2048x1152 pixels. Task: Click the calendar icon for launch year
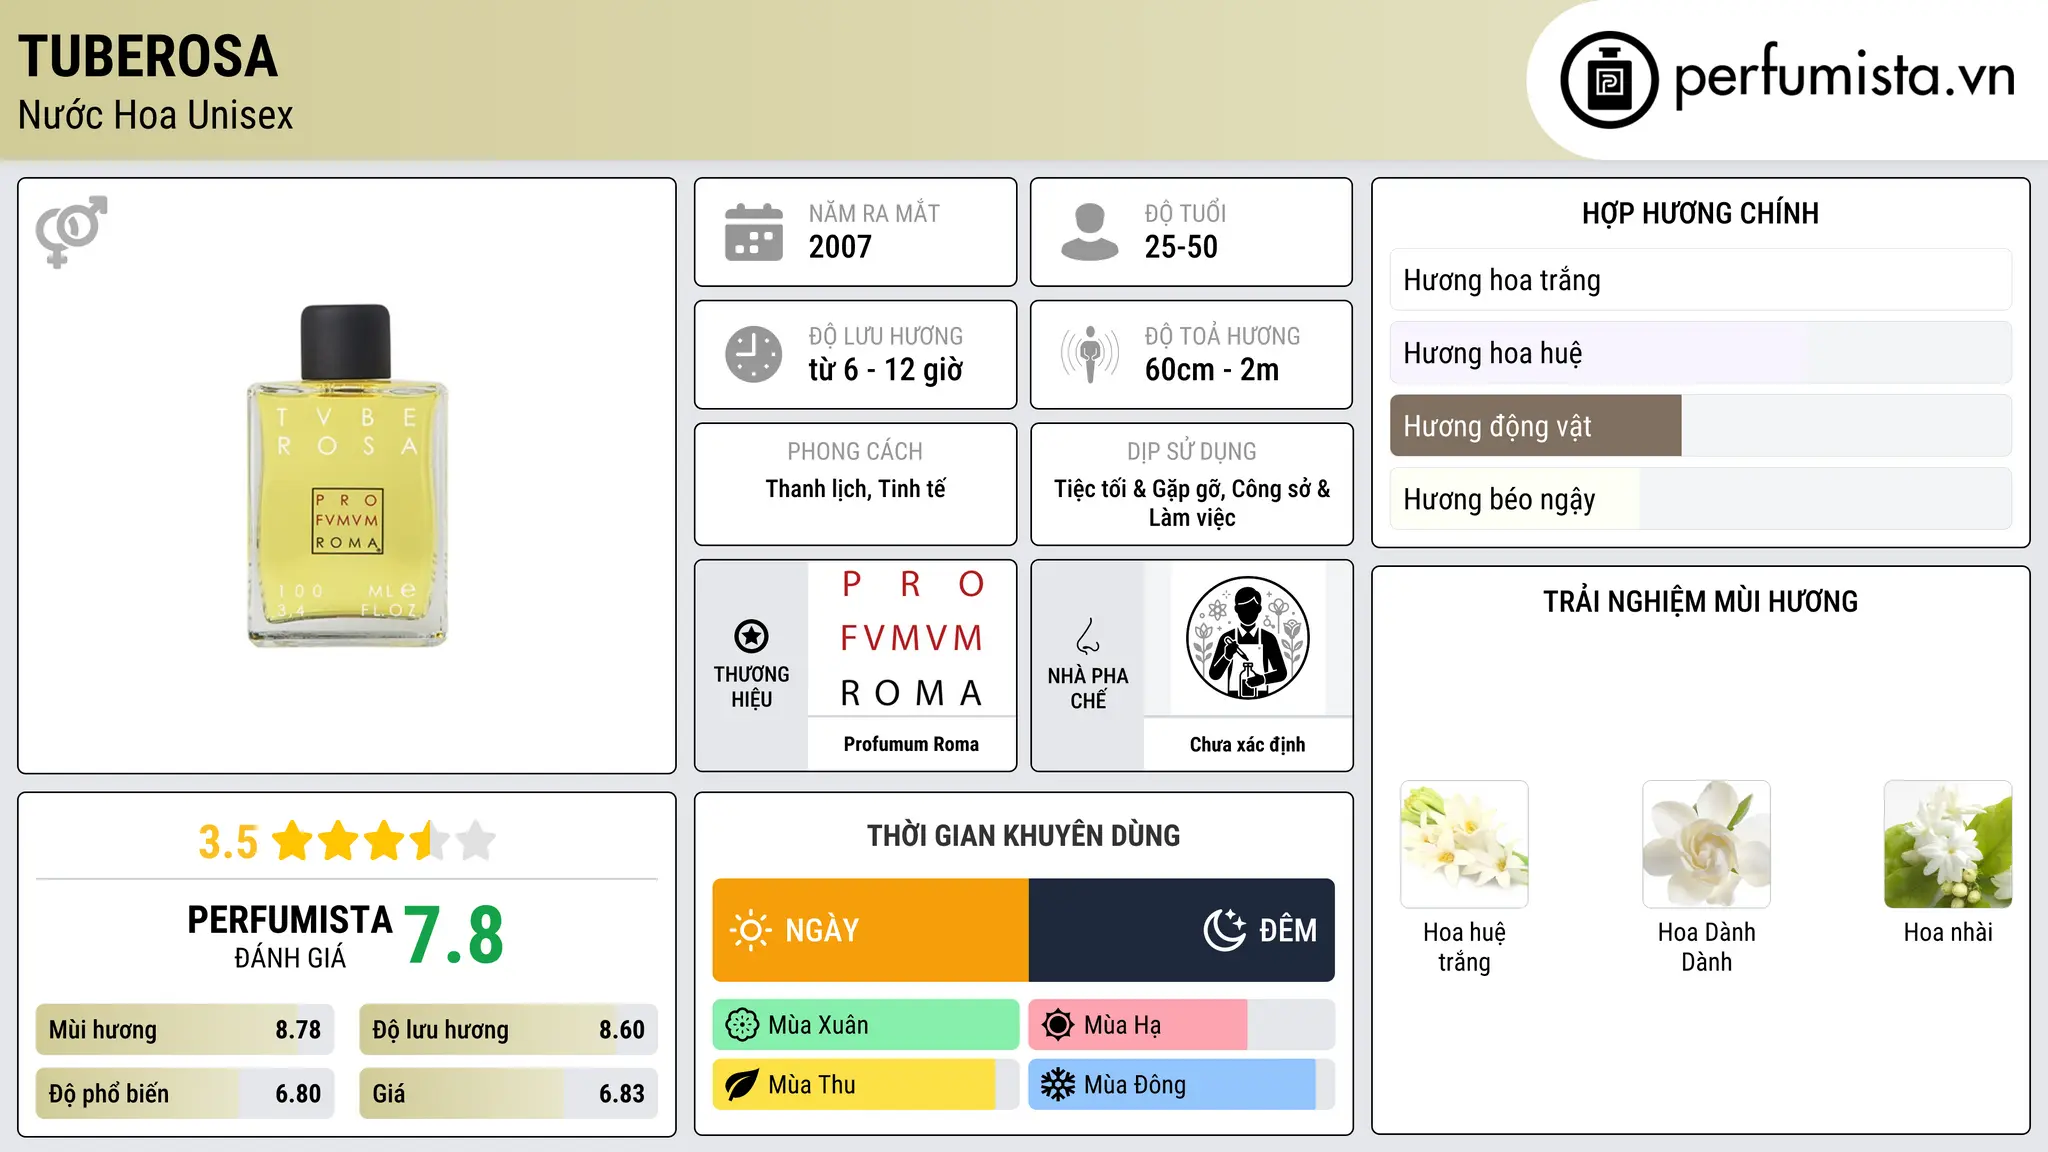pyautogui.click(x=754, y=232)
